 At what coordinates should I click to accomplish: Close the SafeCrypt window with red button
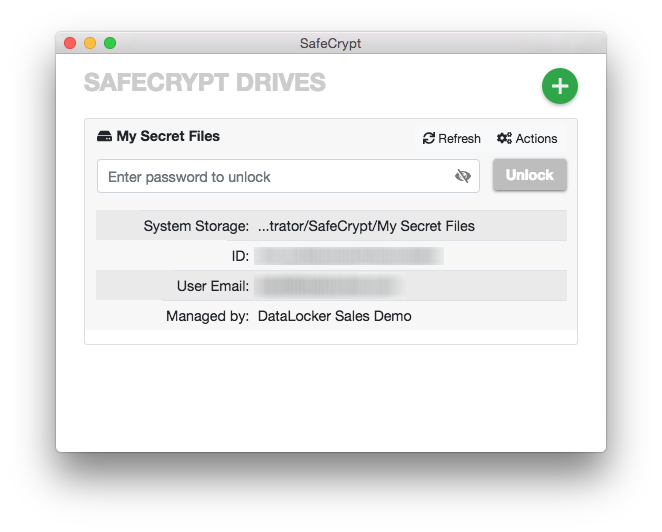(x=70, y=43)
